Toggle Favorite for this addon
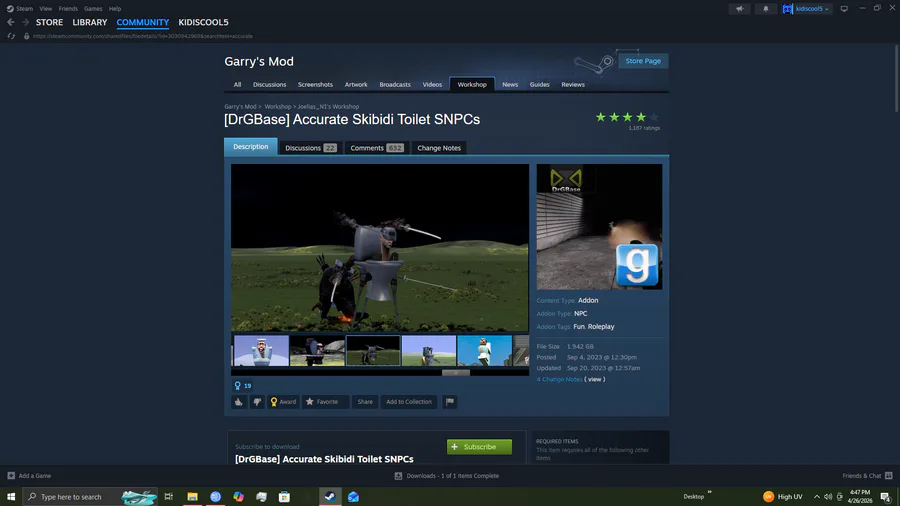This screenshot has height=506, width=900. (325, 402)
